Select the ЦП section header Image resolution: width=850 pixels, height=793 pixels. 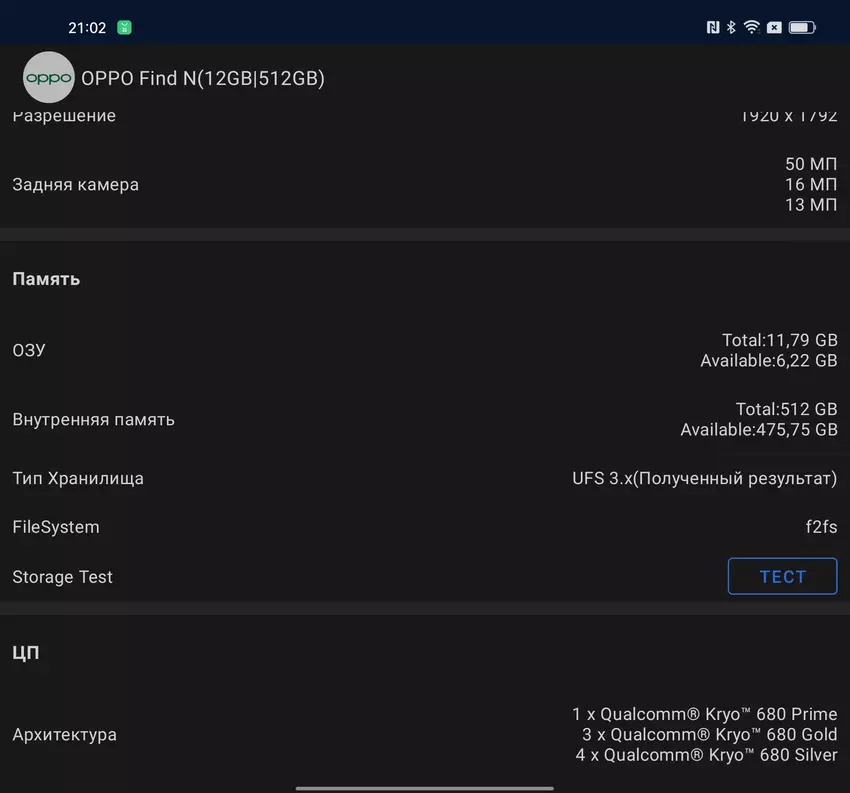click(x=26, y=653)
